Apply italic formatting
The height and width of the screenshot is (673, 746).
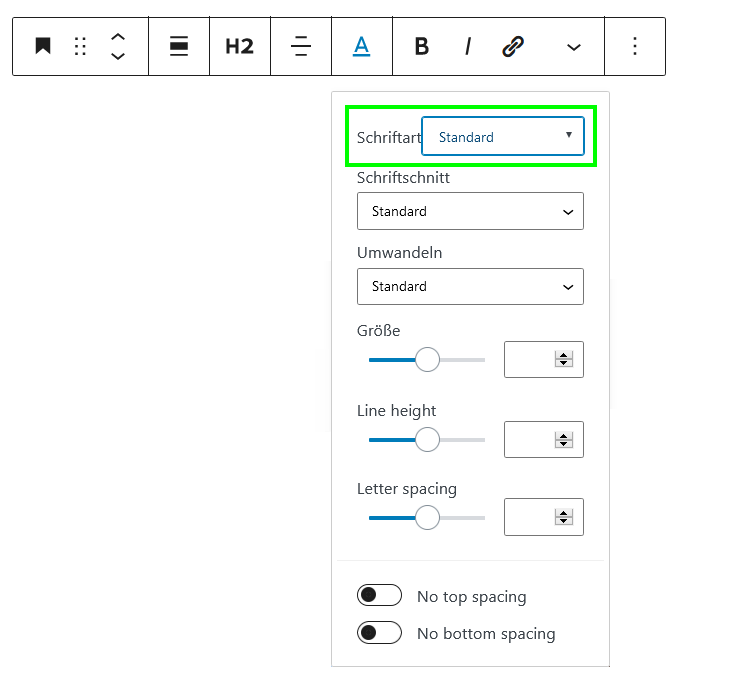tap(468, 46)
